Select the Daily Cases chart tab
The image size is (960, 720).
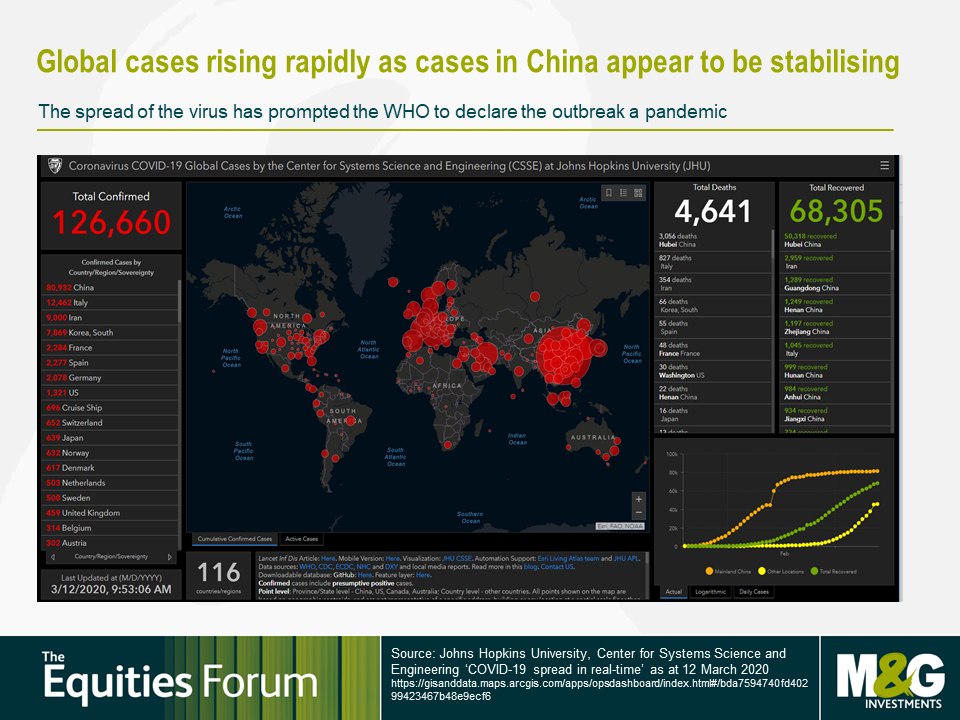(754, 592)
